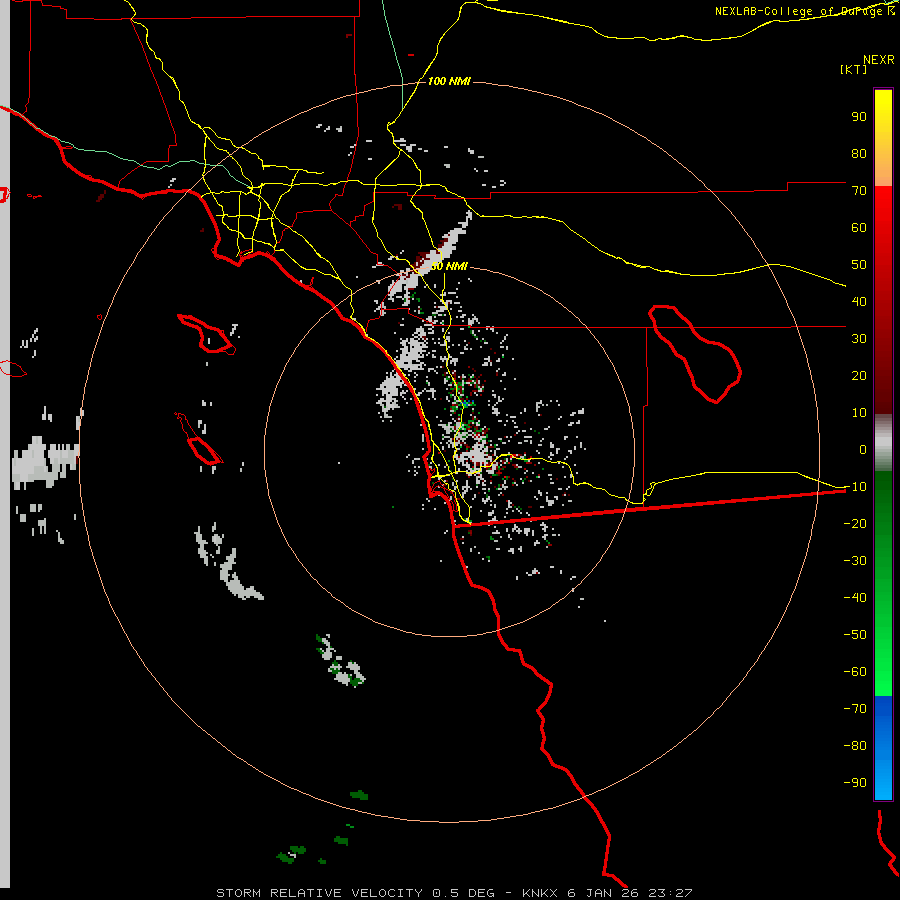Click the -50 value on velocity scale
This screenshot has height=900, width=900.
point(855,634)
